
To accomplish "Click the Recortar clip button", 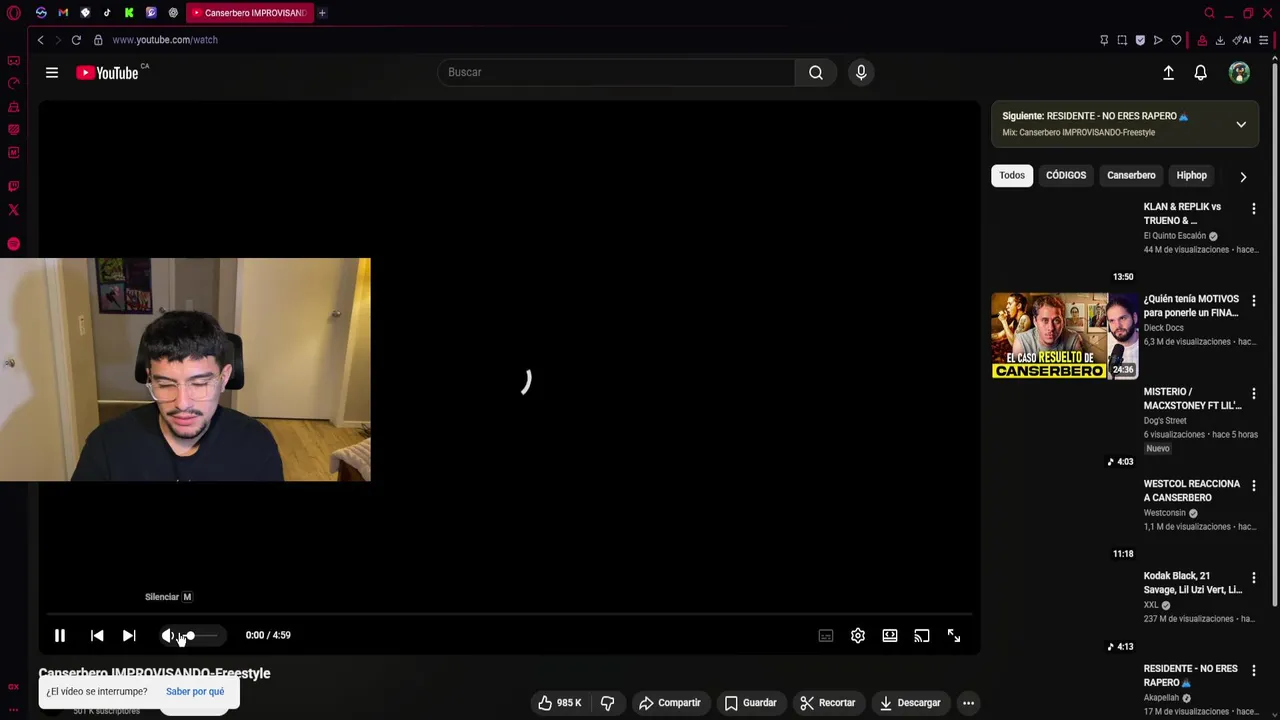I will click(828, 703).
